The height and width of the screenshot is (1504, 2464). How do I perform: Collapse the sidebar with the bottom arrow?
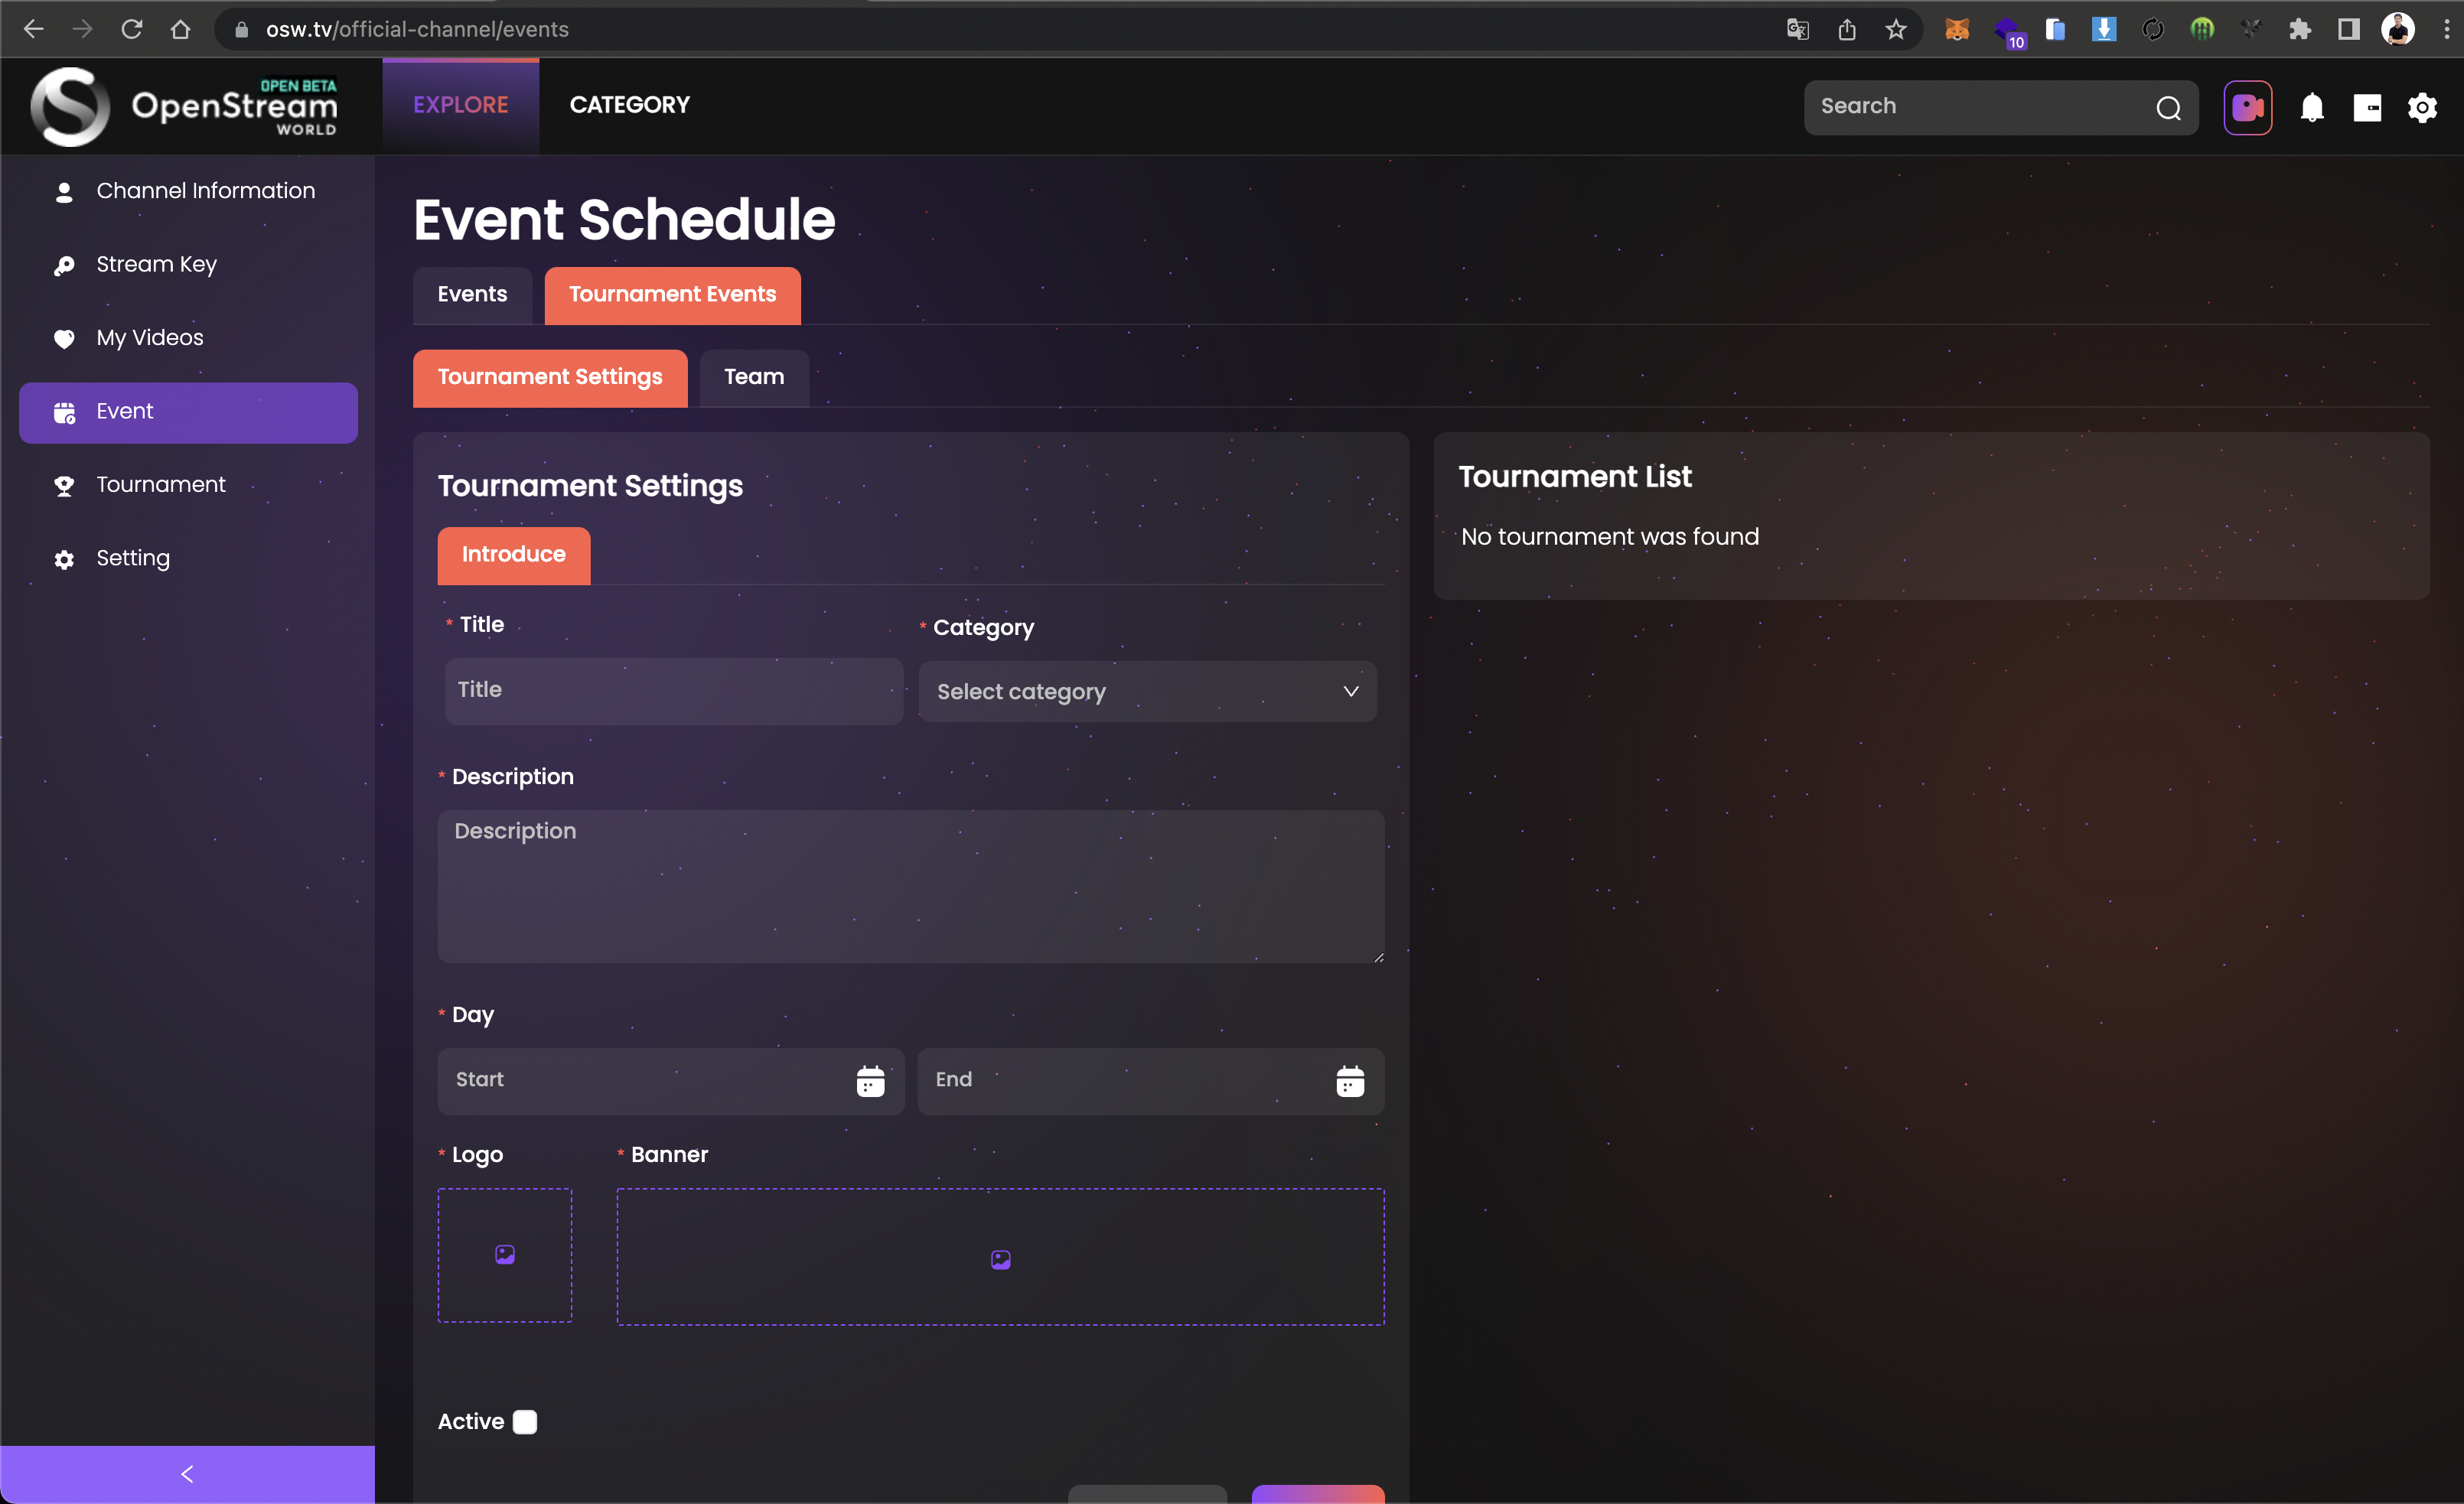pos(187,1474)
